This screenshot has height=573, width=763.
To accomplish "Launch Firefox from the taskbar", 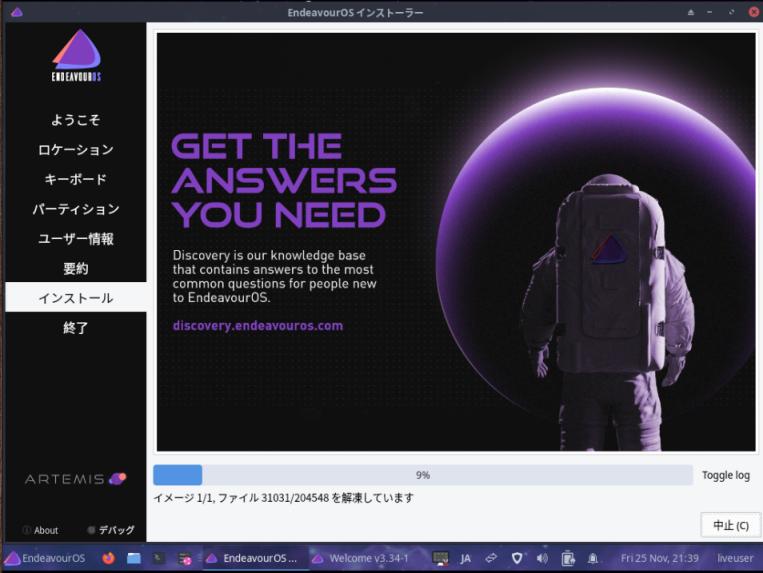I will [108, 558].
